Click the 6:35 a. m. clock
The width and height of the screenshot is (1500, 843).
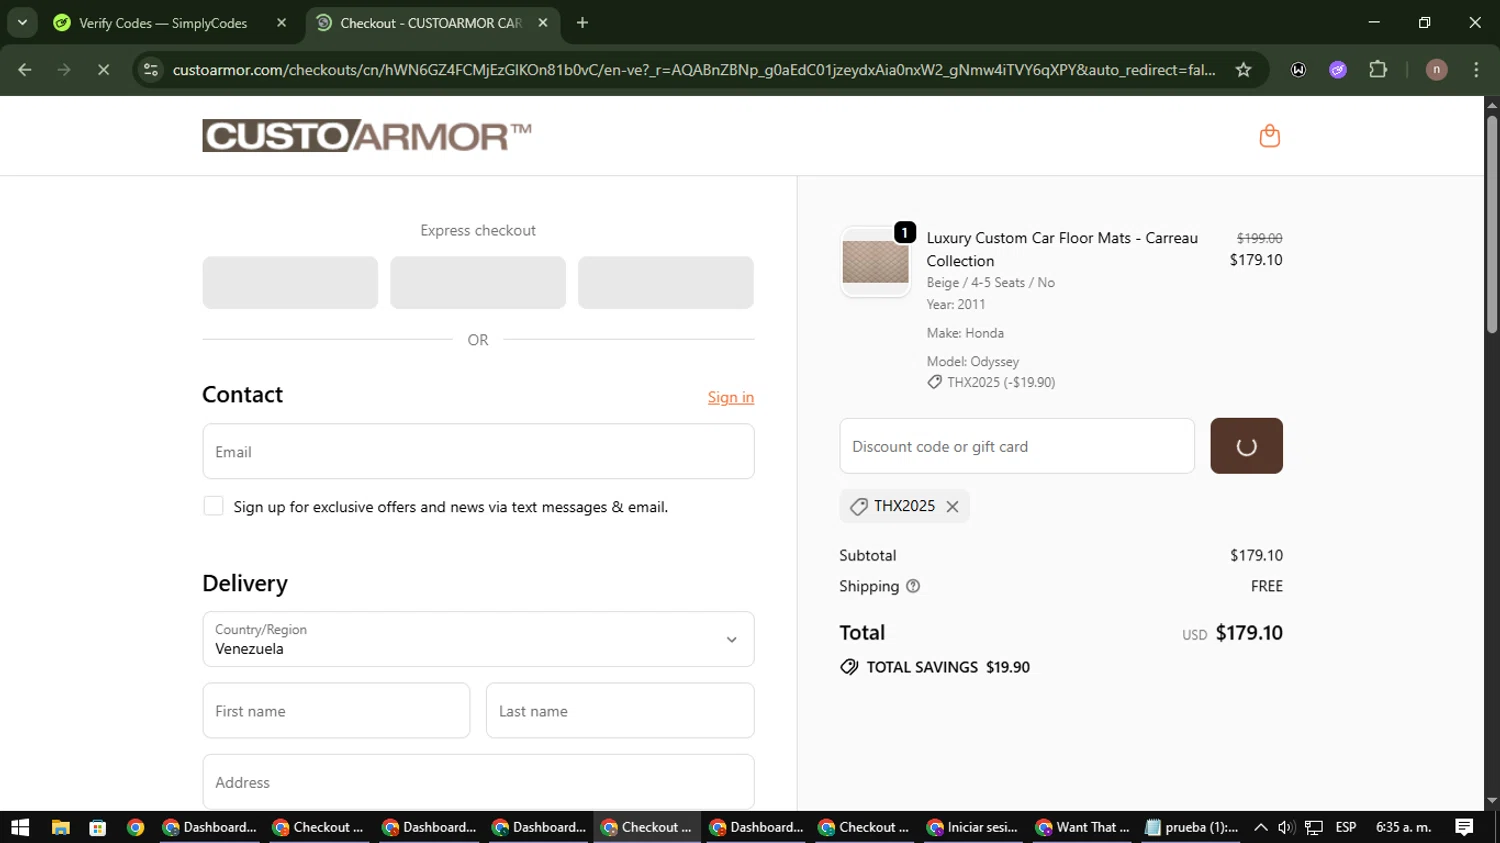(1403, 827)
